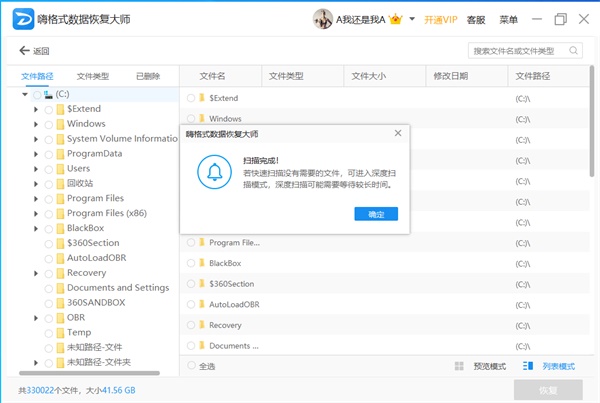Click AutoLoadOBR folder icon in file list

point(202,304)
